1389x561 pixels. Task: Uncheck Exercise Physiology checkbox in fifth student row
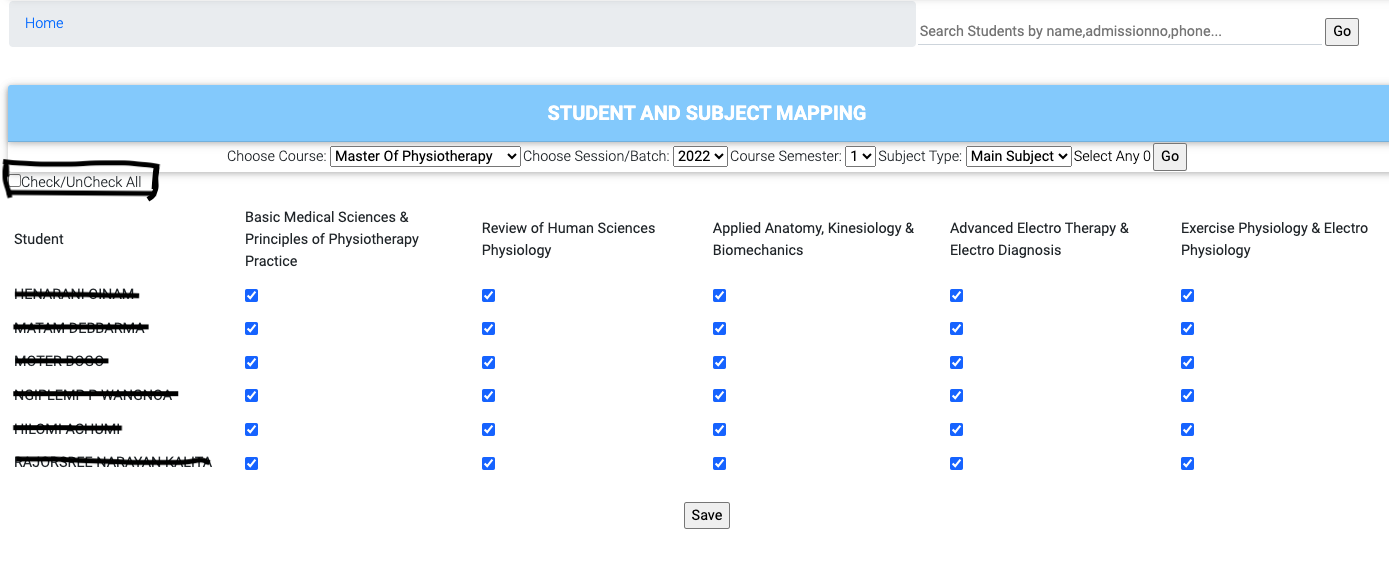coord(1187,430)
